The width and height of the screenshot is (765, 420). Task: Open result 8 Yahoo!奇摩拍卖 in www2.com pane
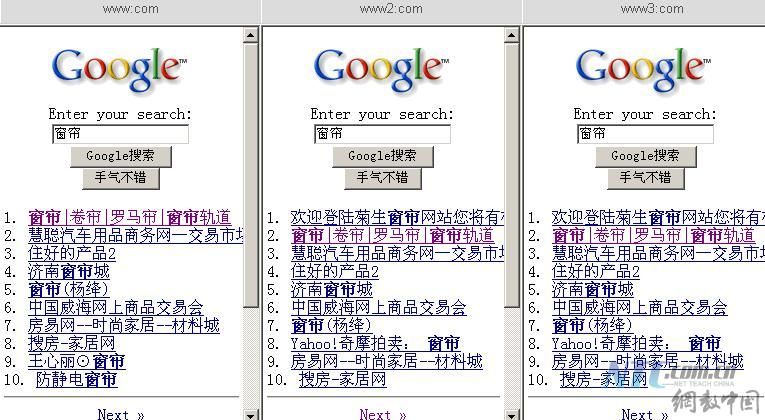click(375, 343)
